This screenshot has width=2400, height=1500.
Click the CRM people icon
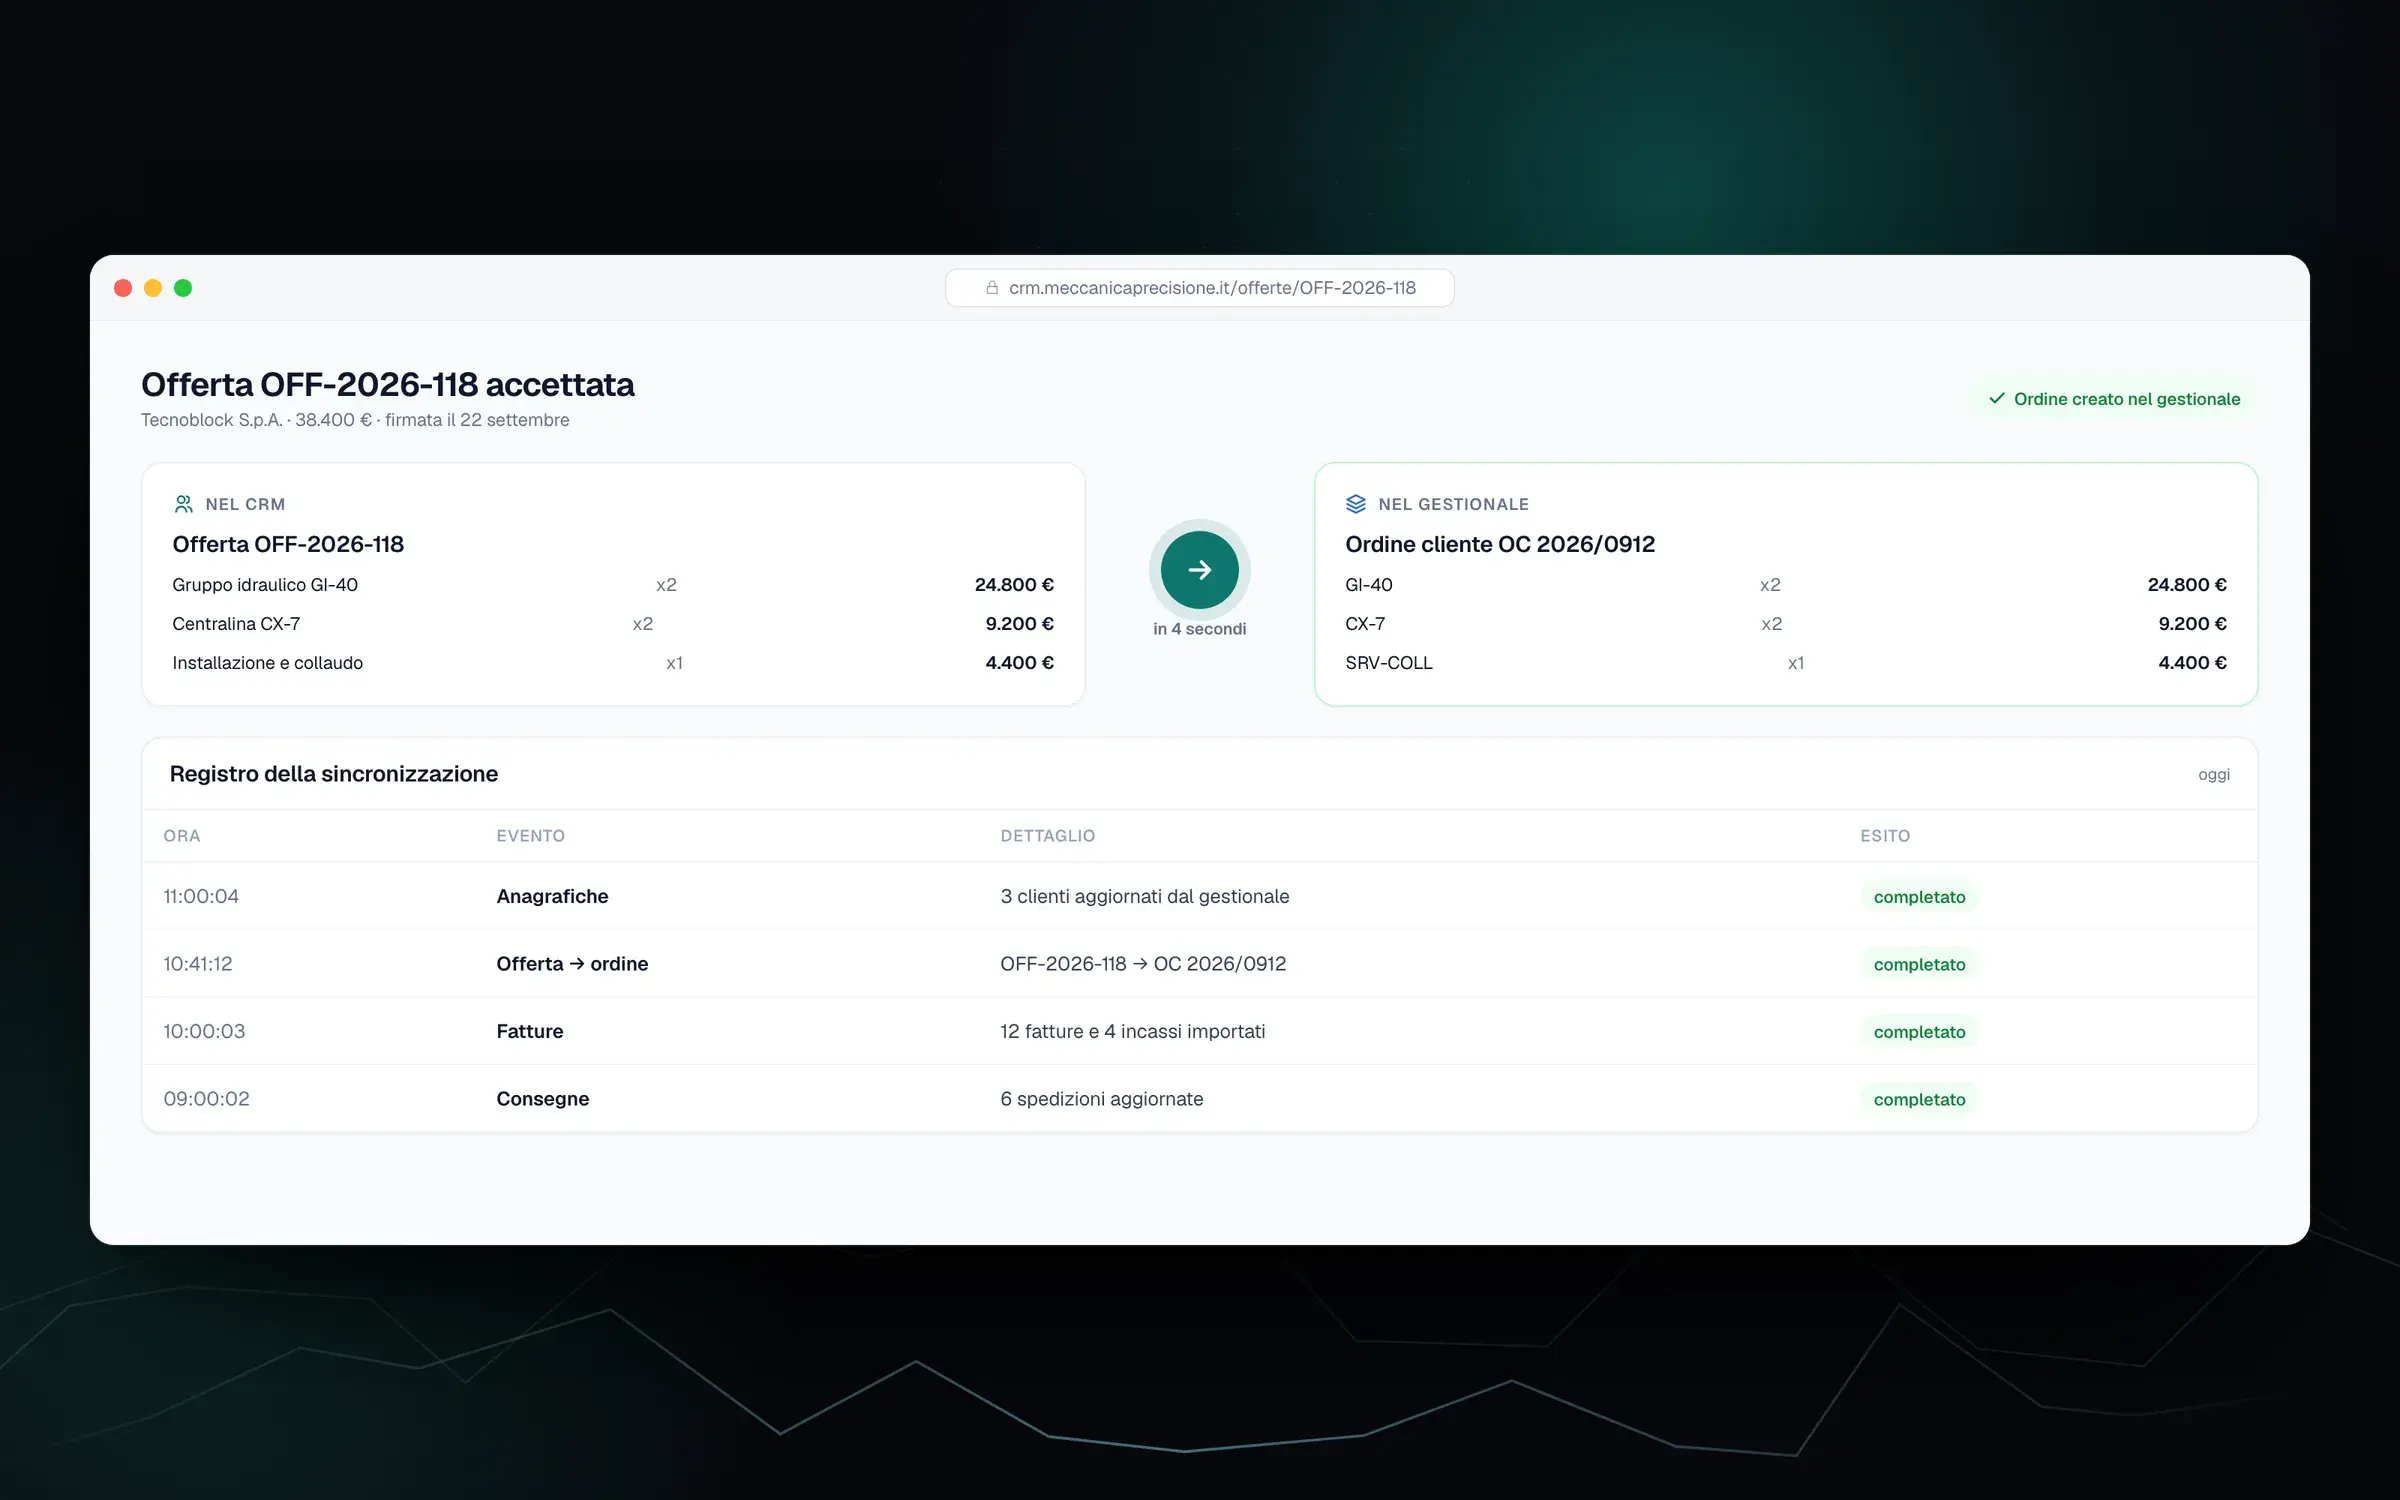[183, 504]
